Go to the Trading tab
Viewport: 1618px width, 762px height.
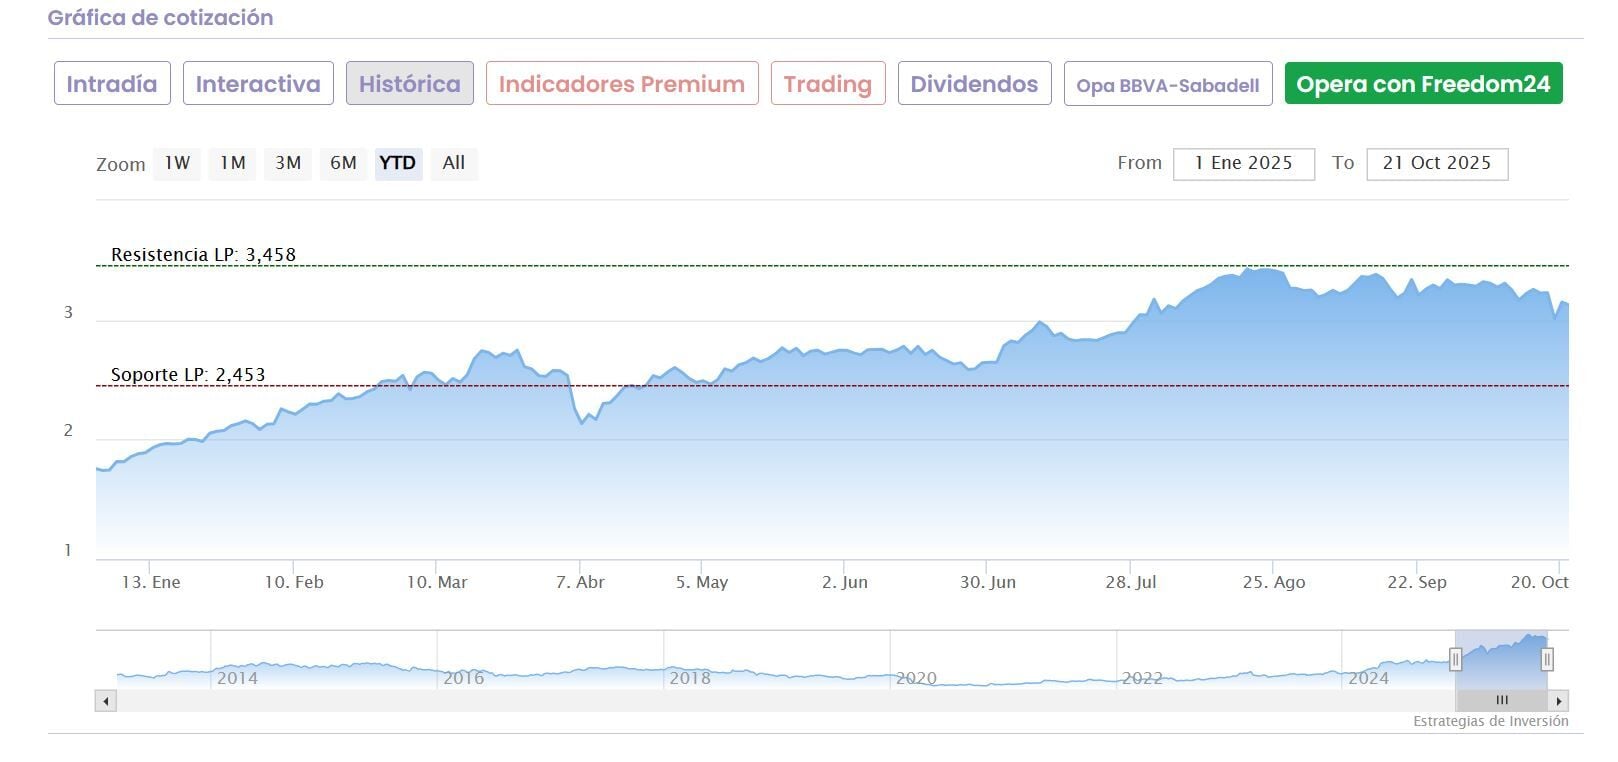point(828,84)
